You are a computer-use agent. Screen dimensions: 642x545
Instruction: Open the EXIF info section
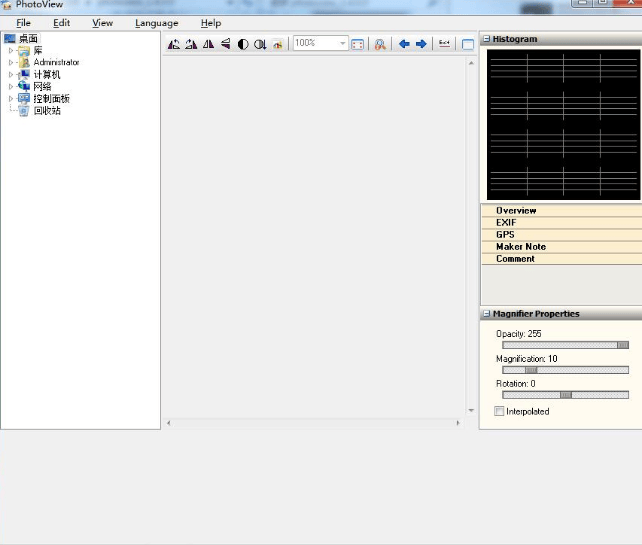pyautogui.click(x=505, y=223)
